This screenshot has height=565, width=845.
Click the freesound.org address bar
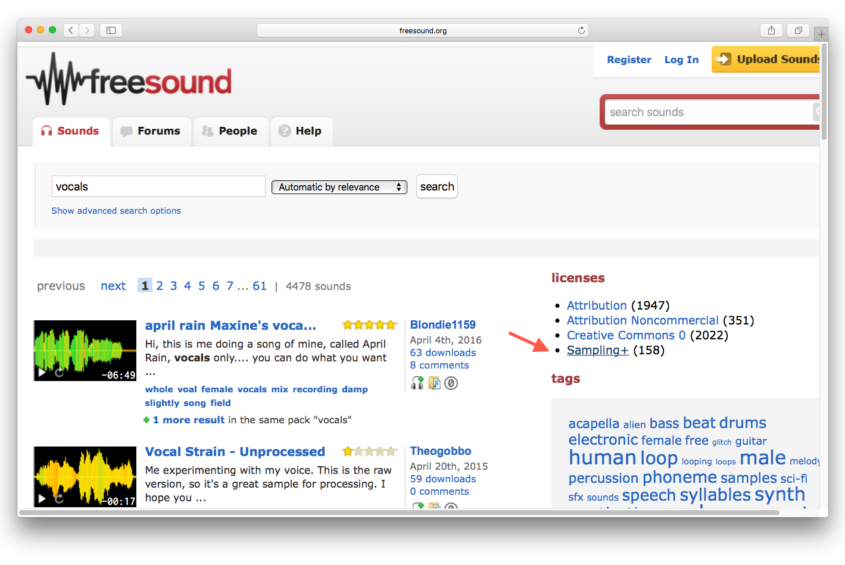422,31
